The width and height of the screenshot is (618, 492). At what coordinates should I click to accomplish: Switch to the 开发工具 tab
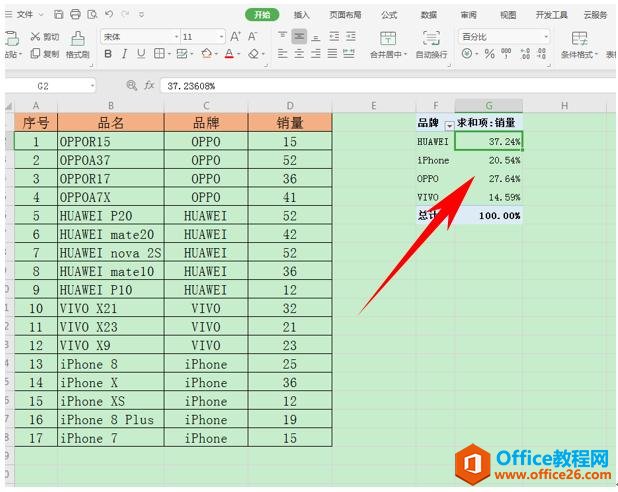click(551, 15)
